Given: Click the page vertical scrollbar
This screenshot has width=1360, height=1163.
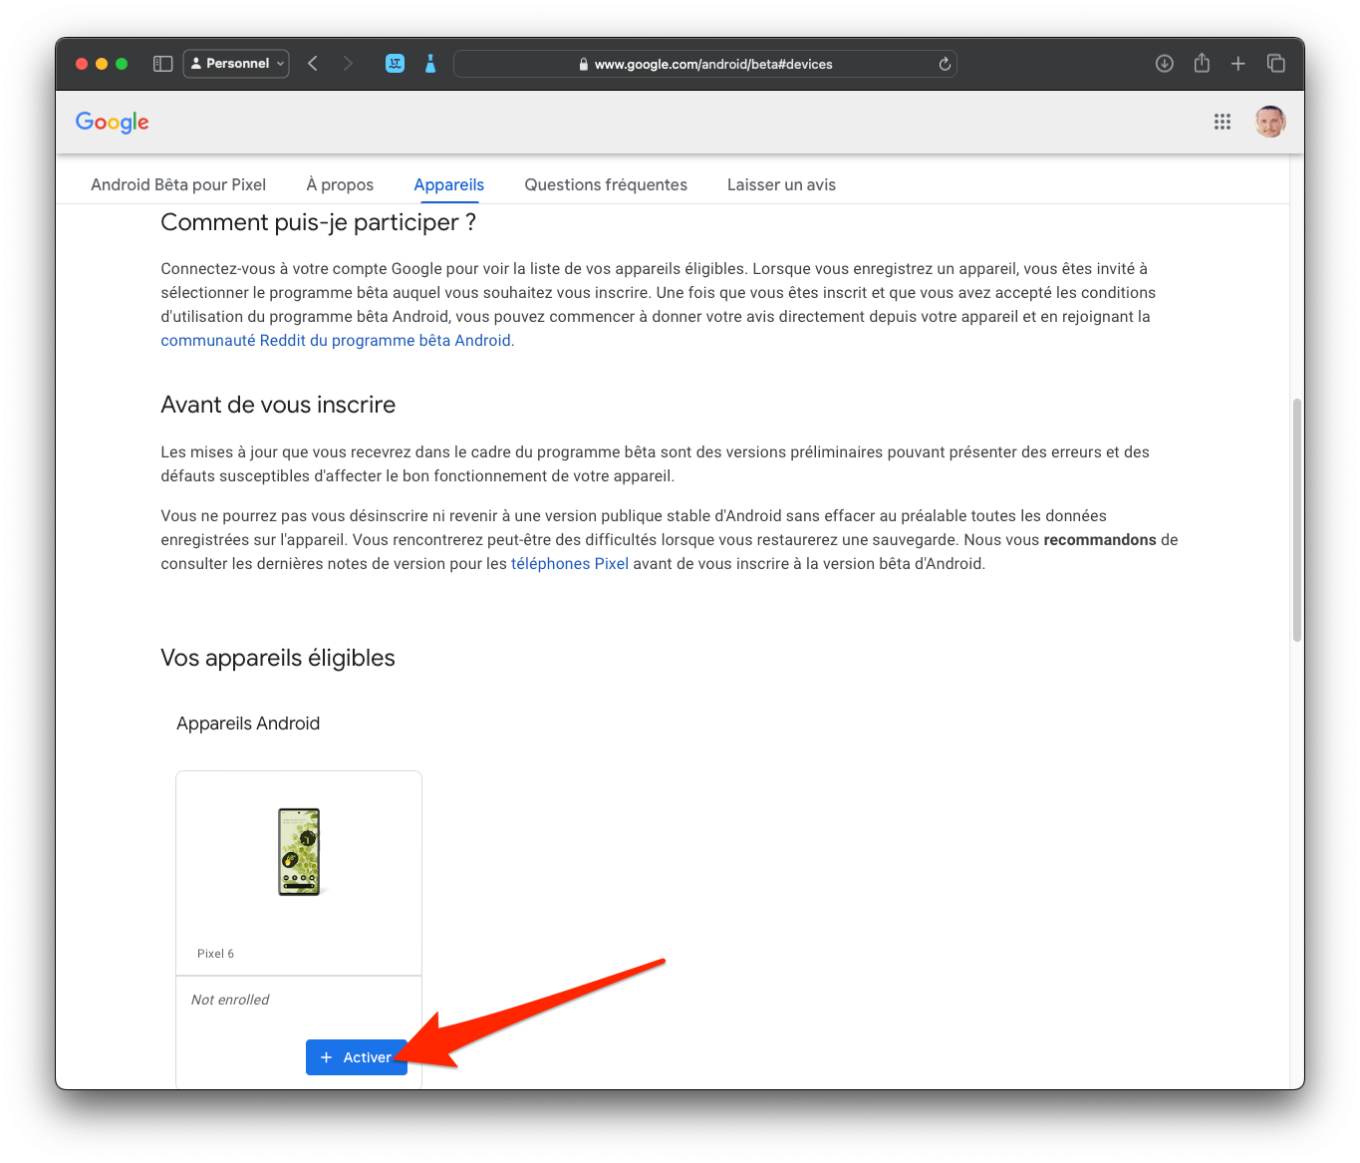Looking at the screenshot, I should 1297,520.
